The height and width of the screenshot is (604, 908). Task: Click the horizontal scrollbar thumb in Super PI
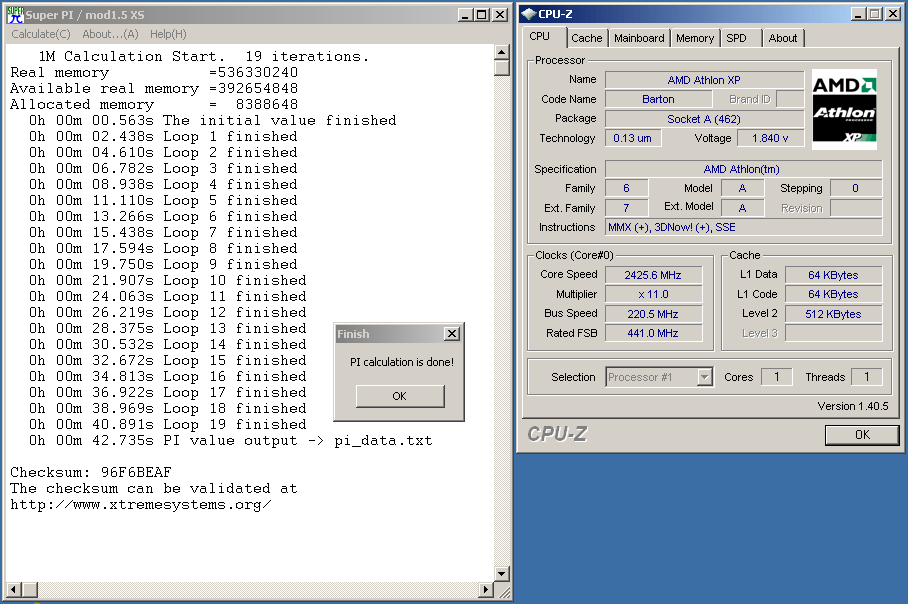click(30, 590)
